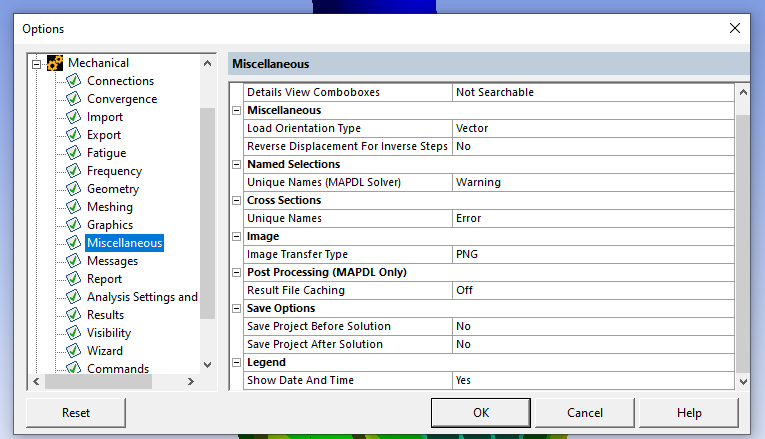Image resolution: width=765 pixels, height=439 pixels.
Task: Click the checkmark icon beside Results
Action: coord(73,315)
